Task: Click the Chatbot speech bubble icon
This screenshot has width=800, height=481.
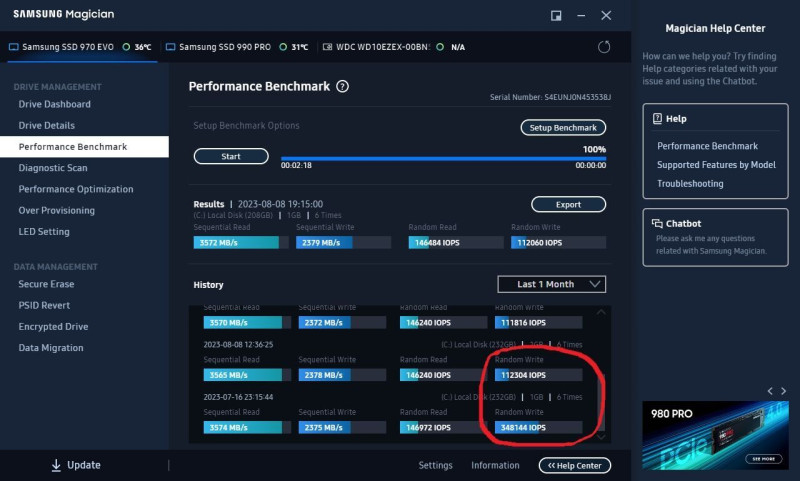Action: pos(657,223)
